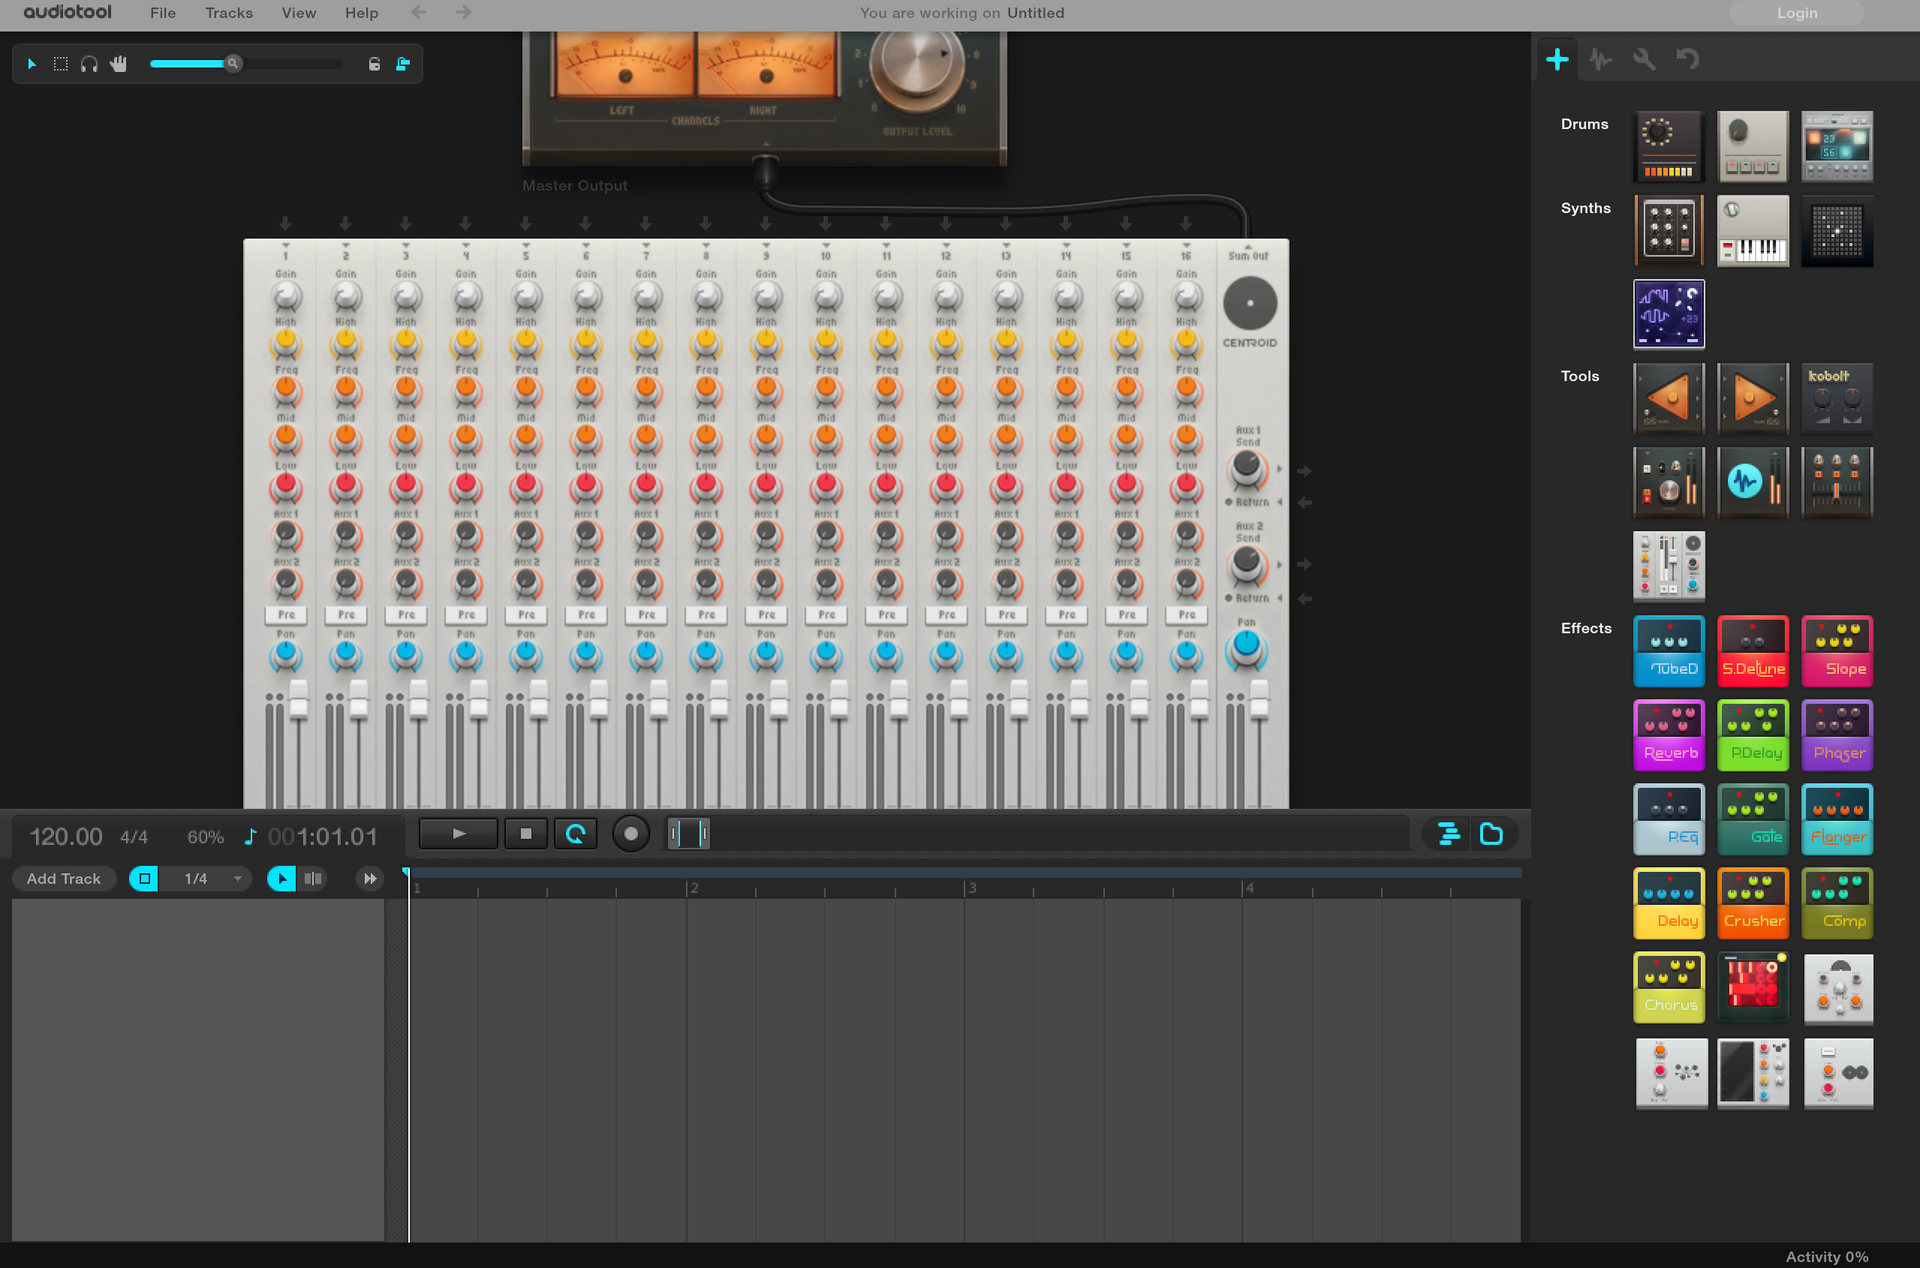Click the Aux 1 Send knob on Sum Out
Image resolution: width=1920 pixels, height=1268 pixels.
tap(1247, 467)
